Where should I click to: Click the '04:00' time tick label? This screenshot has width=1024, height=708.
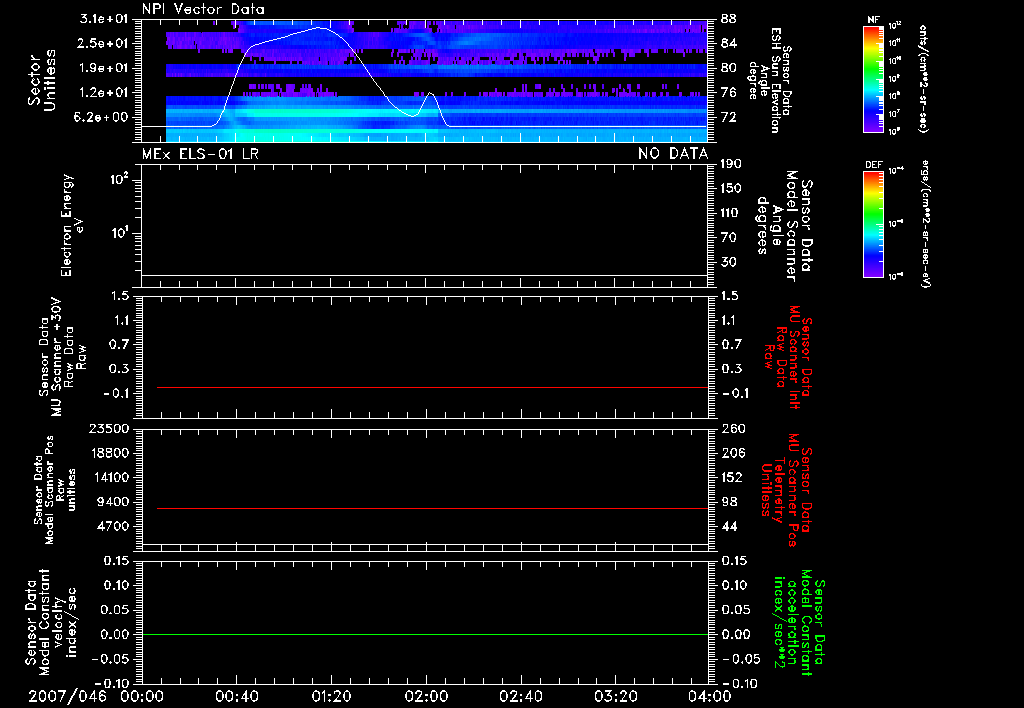click(709, 696)
